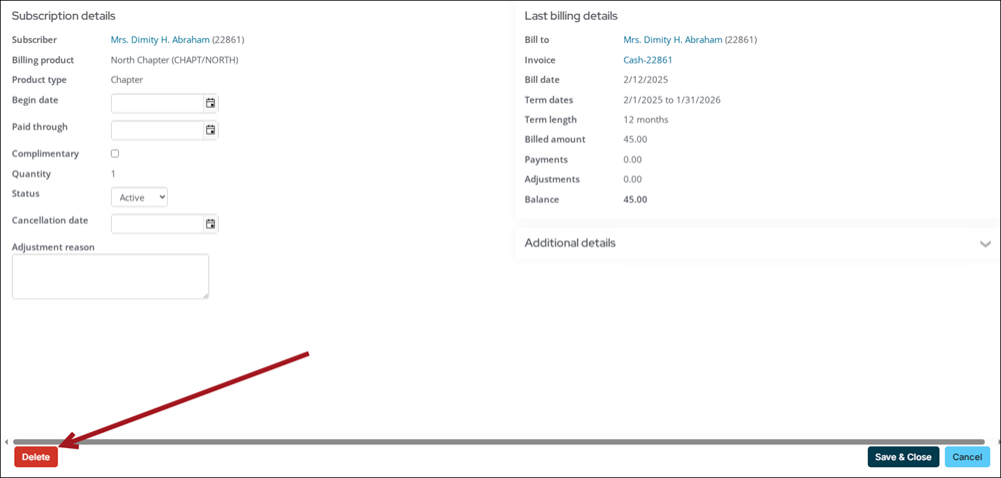Click the Save & Close button

tap(902, 457)
